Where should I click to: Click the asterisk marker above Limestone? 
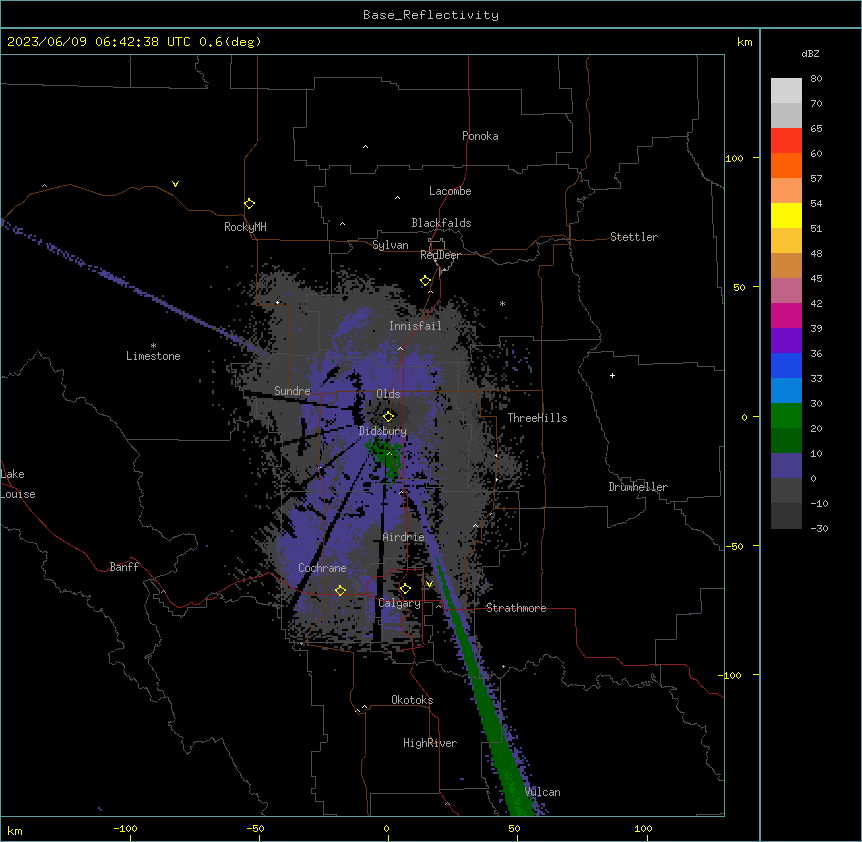[x=153, y=346]
